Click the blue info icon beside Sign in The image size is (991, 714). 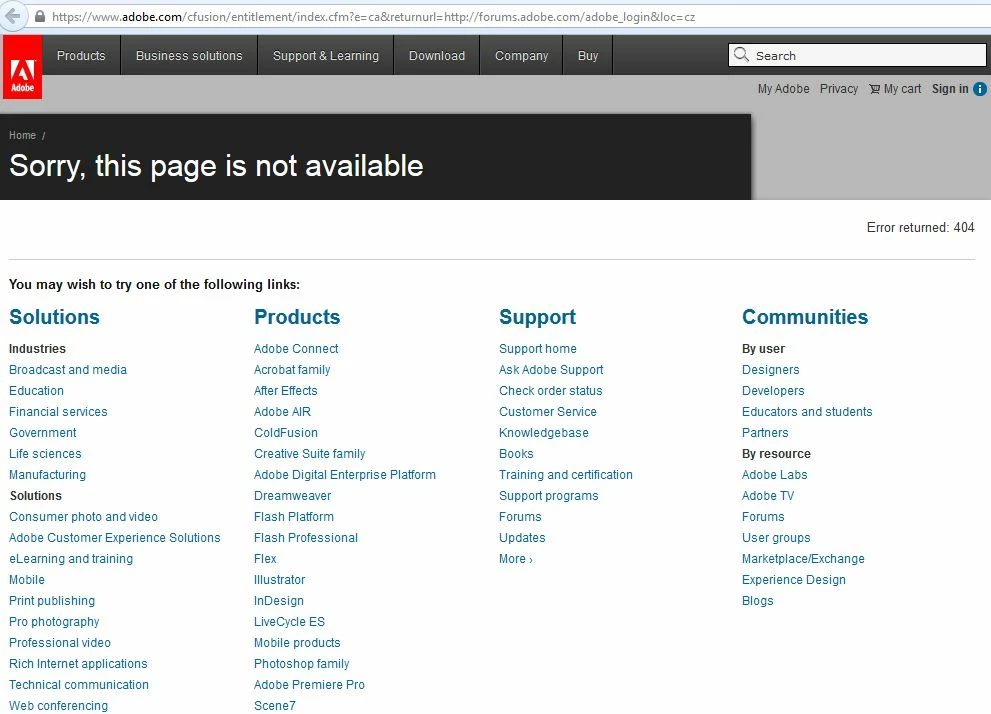pos(980,89)
